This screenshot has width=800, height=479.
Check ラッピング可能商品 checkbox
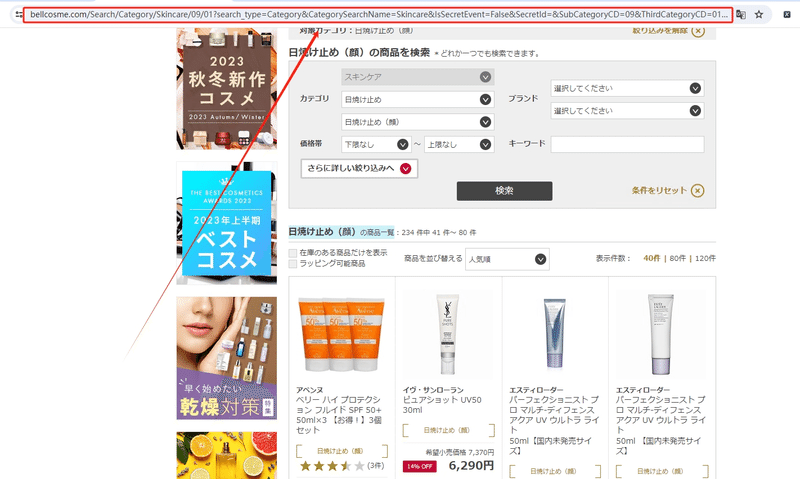[293, 264]
